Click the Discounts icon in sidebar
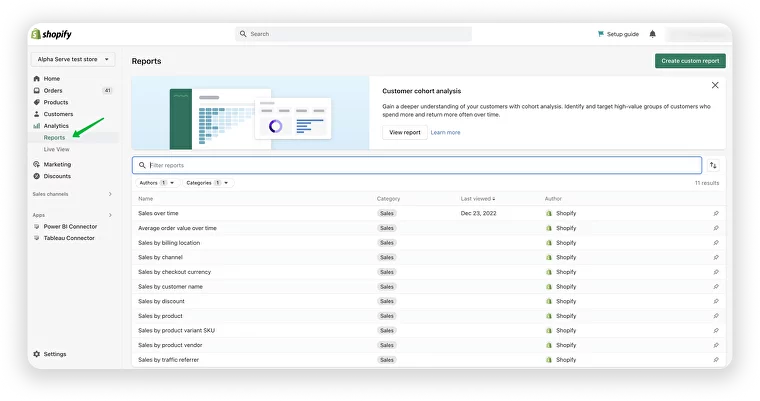 pyautogui.click(x=36, y=176)
